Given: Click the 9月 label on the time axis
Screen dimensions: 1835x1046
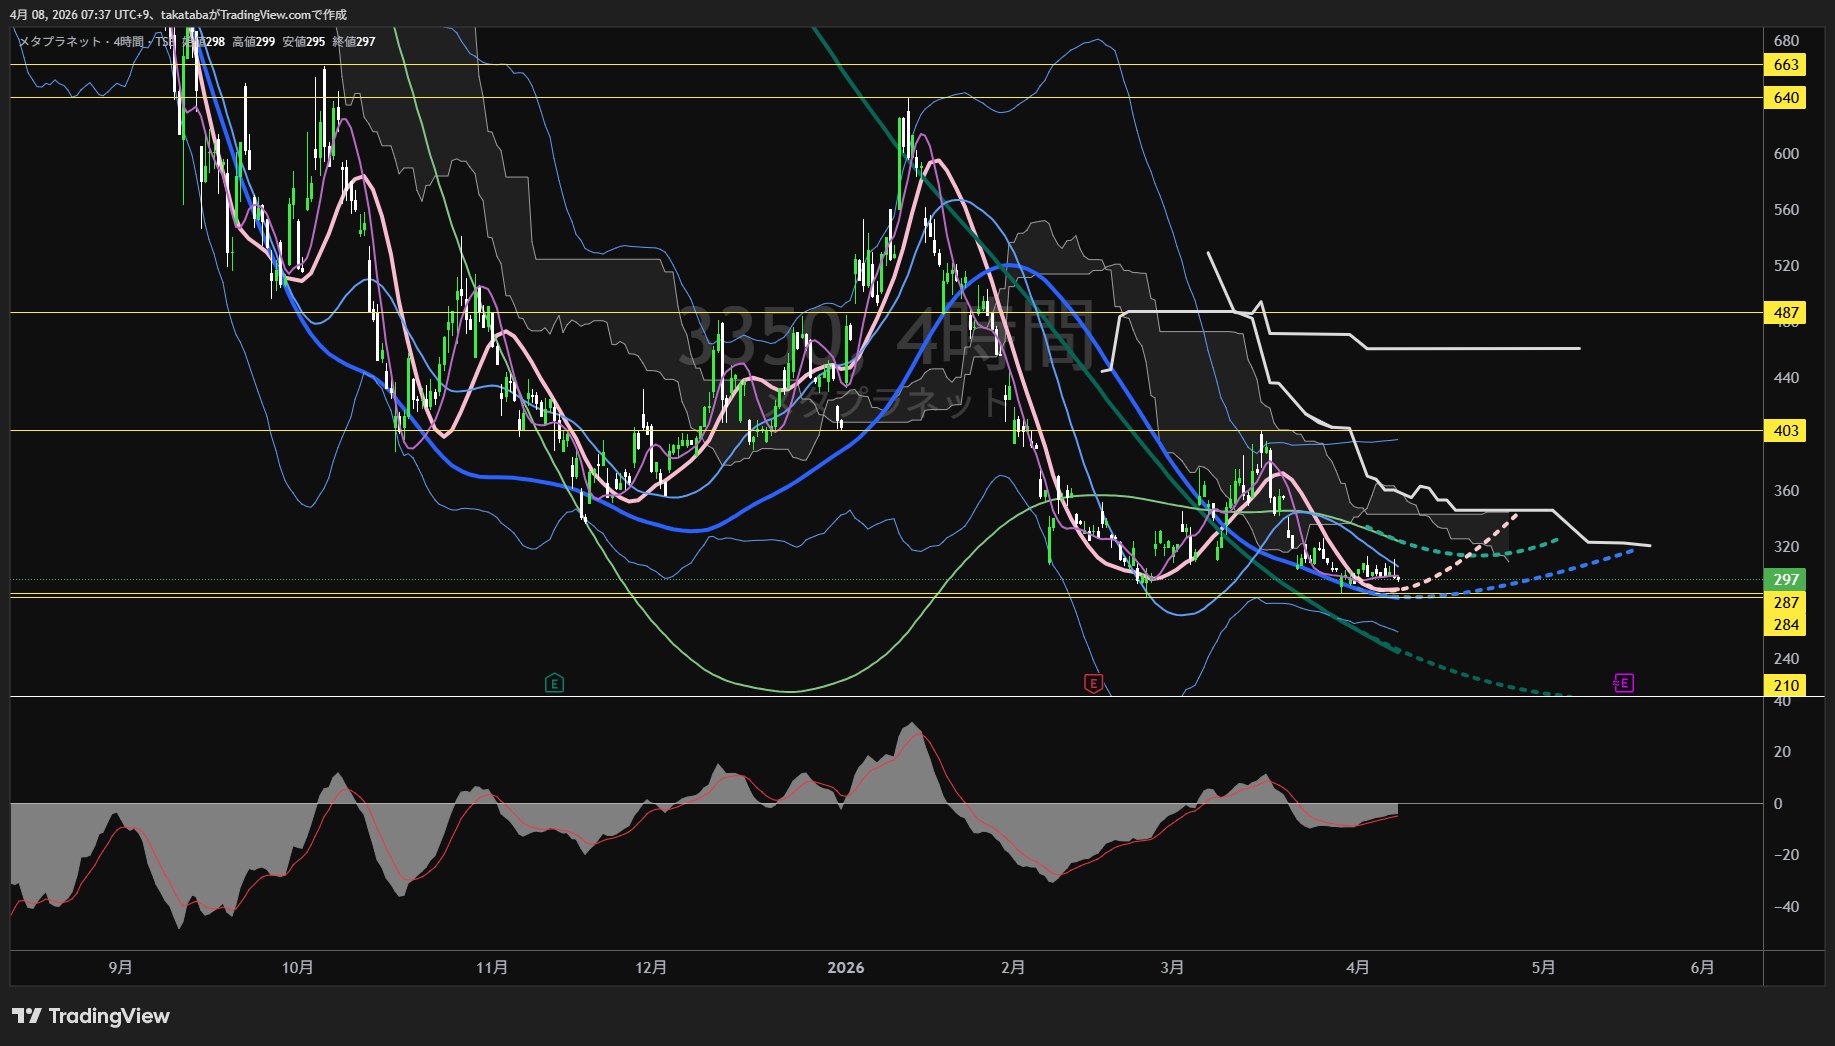Looking at the screenshot, I should click(x=120, y=968).
